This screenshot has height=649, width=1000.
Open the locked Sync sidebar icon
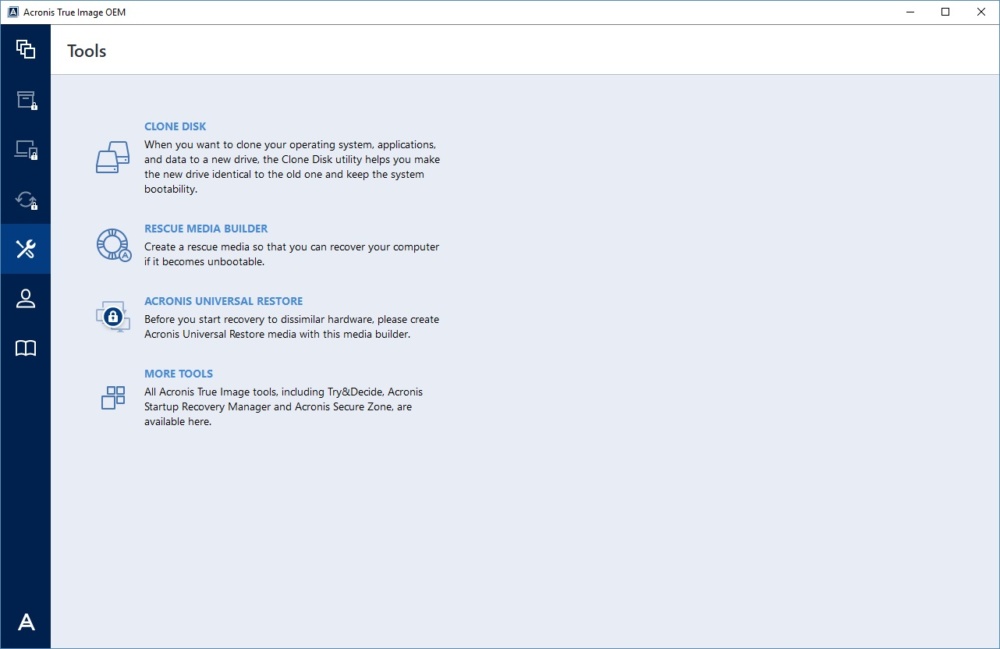point(26,200)
